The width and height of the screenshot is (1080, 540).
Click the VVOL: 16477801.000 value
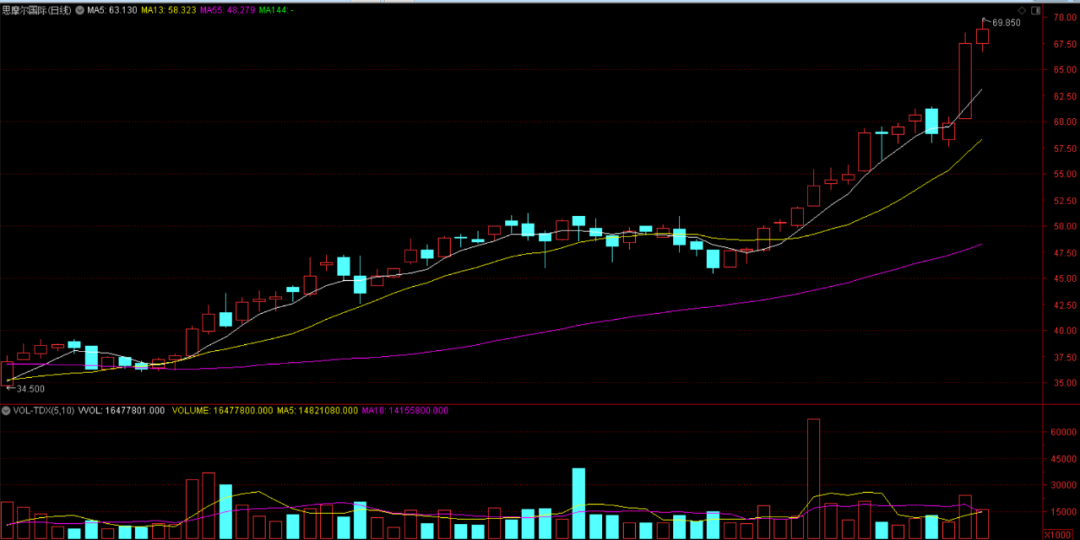tap(121, 411)
